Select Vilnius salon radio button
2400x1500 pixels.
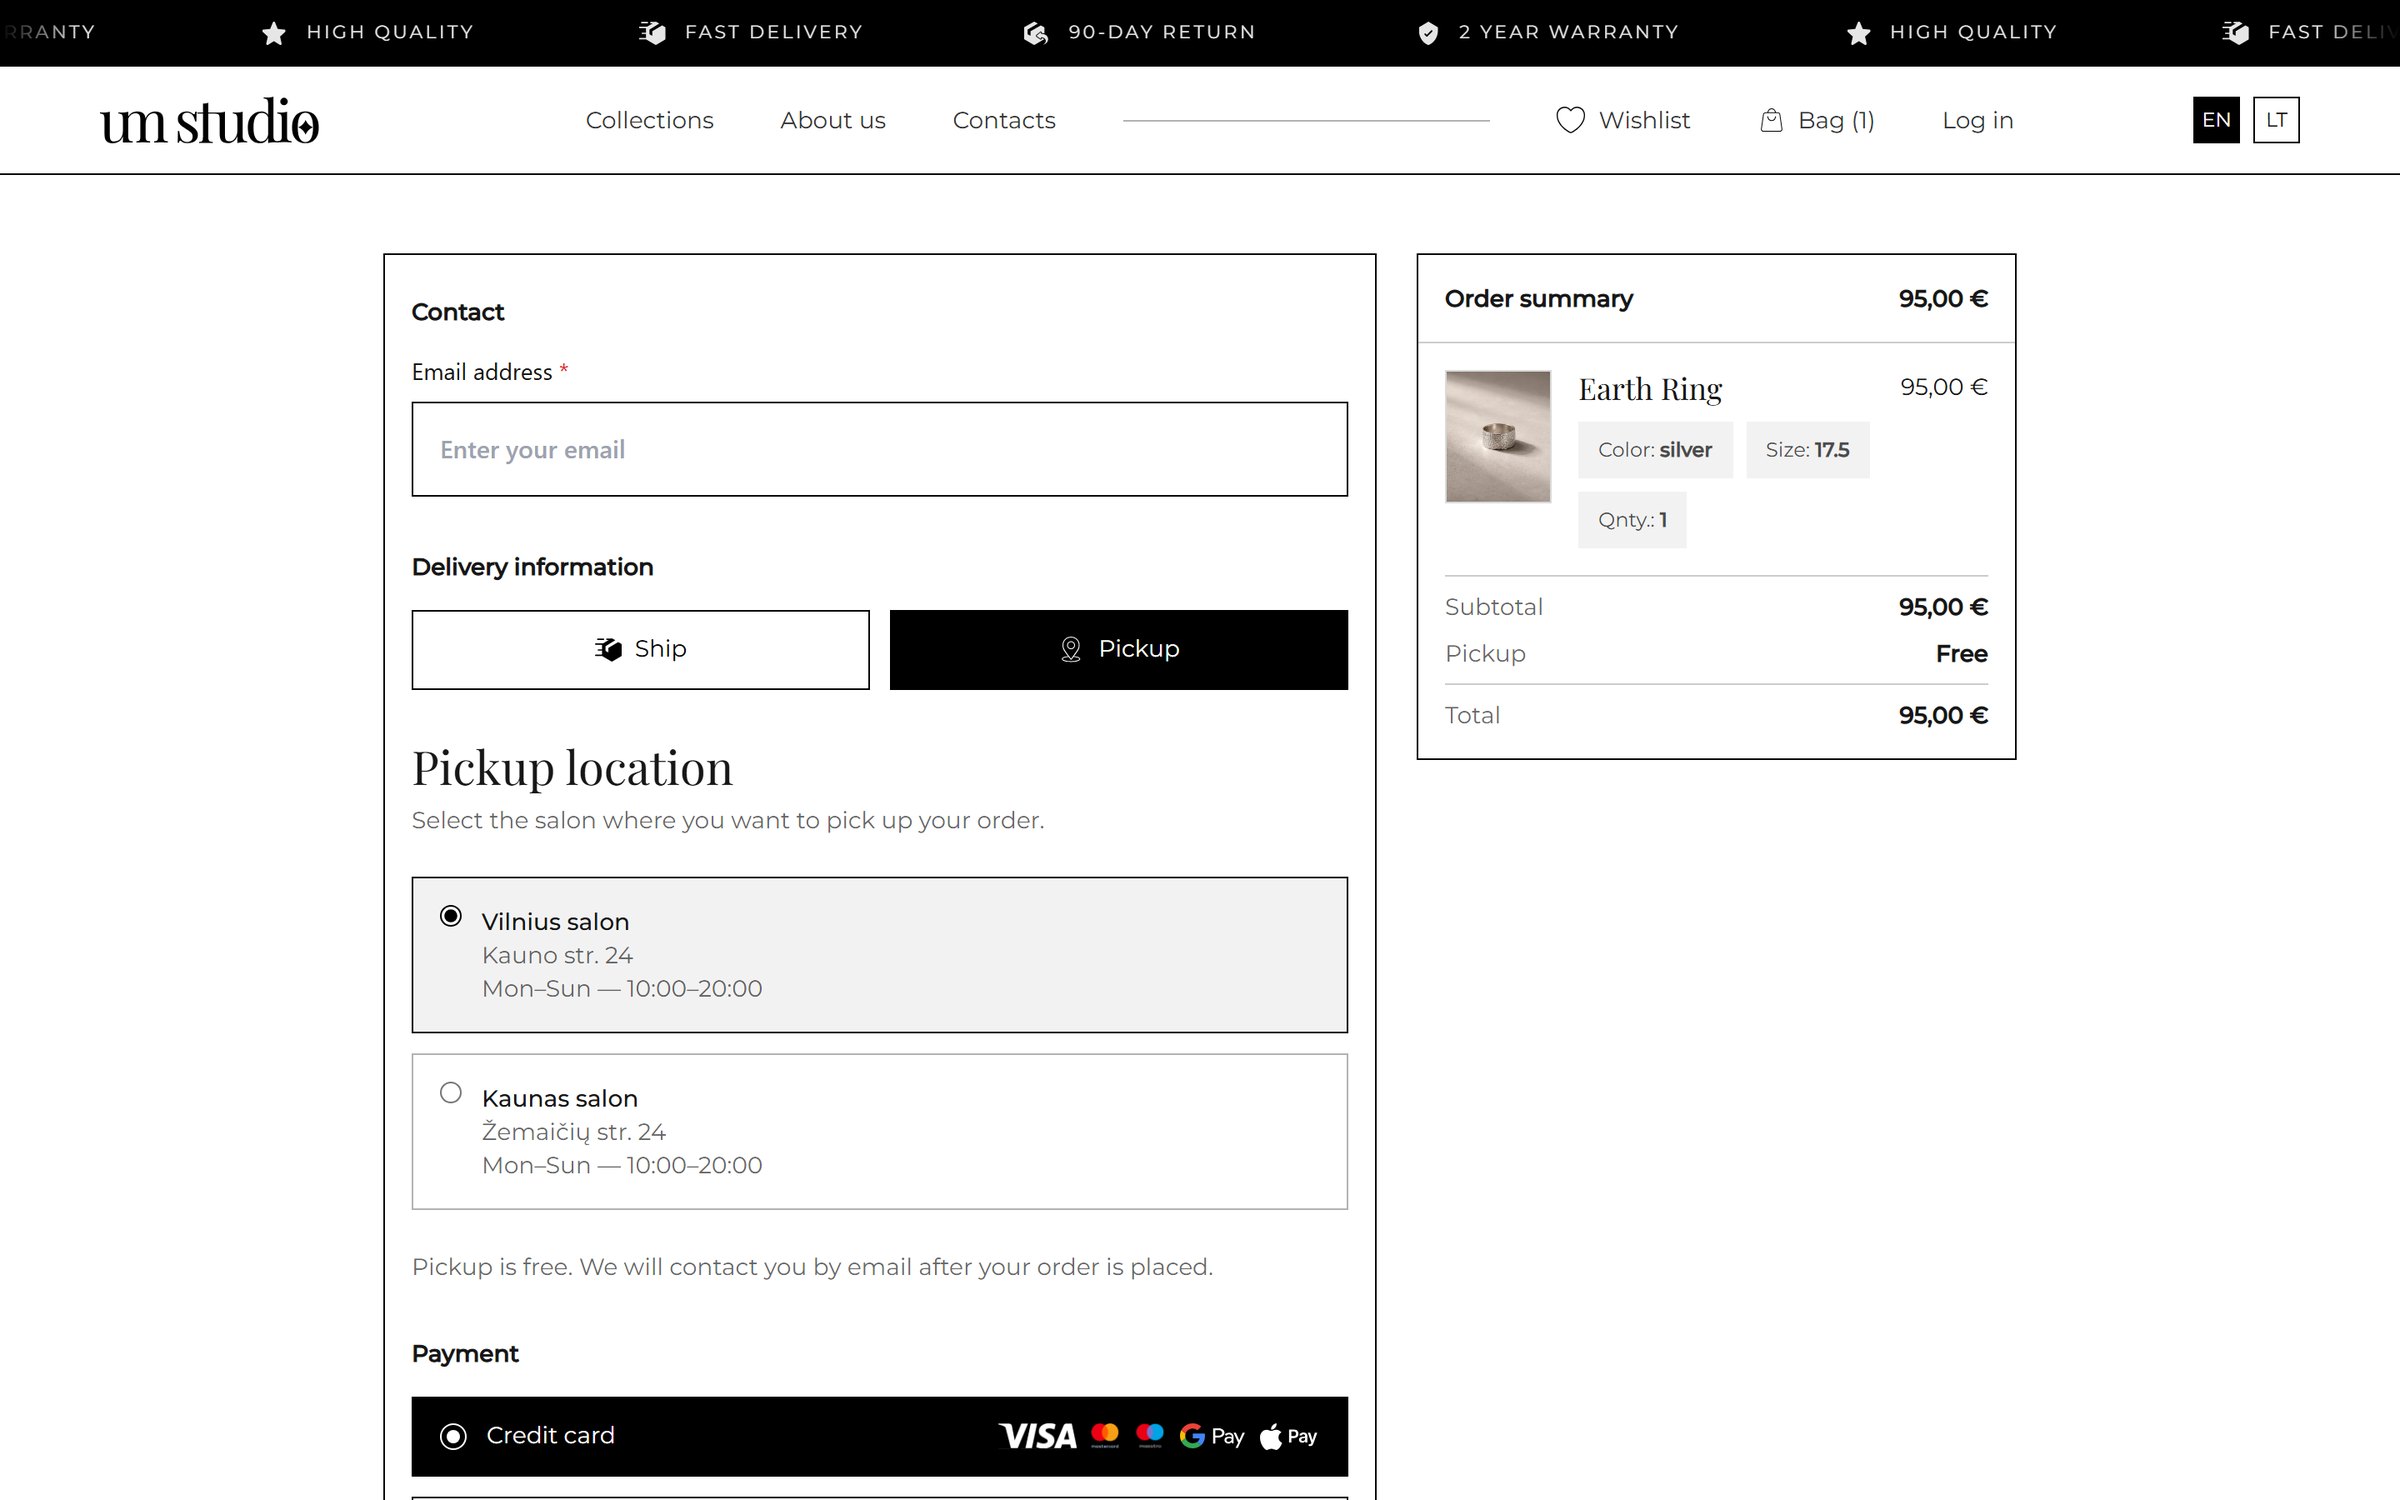(x=451, y=916)
